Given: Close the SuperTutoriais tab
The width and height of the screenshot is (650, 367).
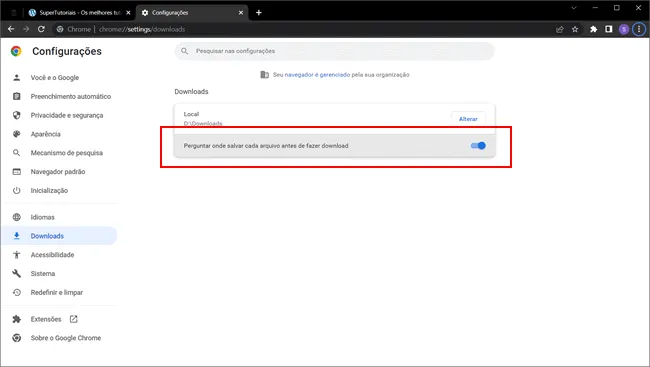Looking at the screenshot, I should pos(128,12).
